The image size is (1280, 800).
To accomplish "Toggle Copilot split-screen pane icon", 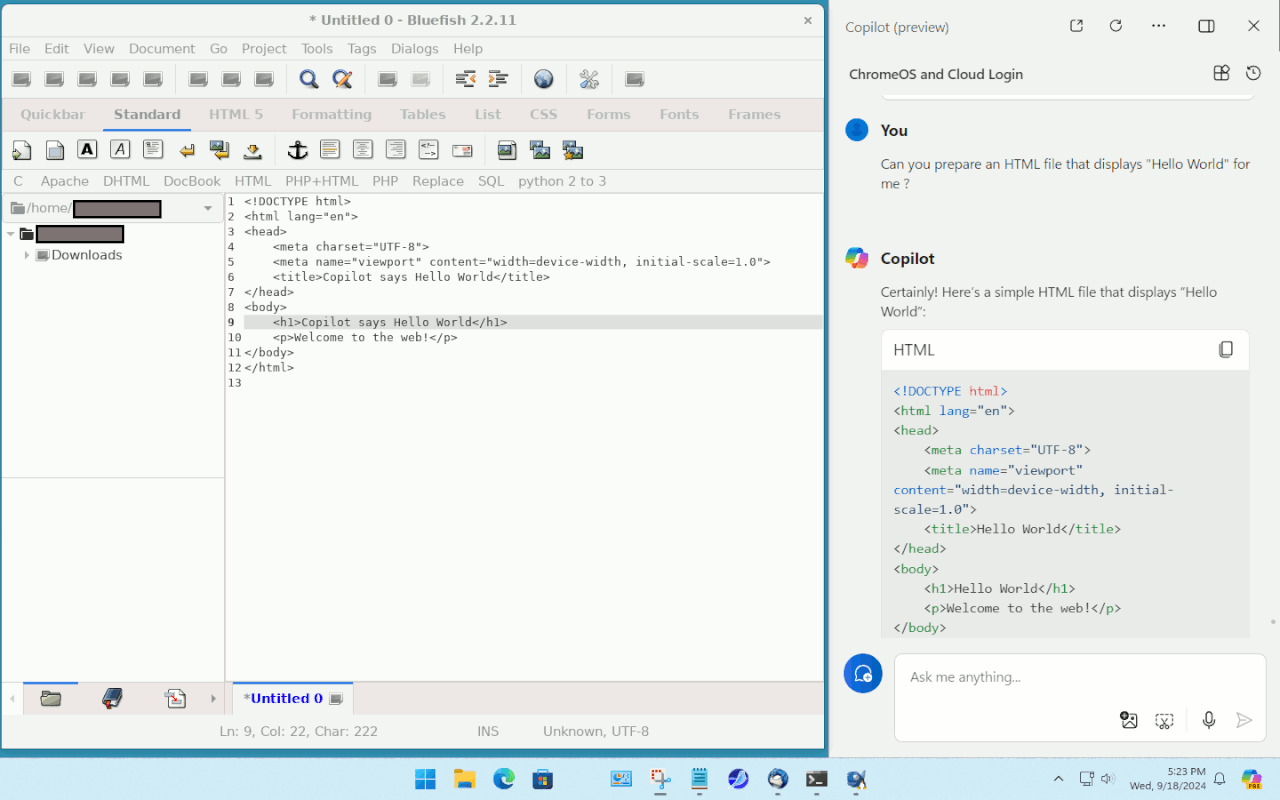I will point(1206,26).
